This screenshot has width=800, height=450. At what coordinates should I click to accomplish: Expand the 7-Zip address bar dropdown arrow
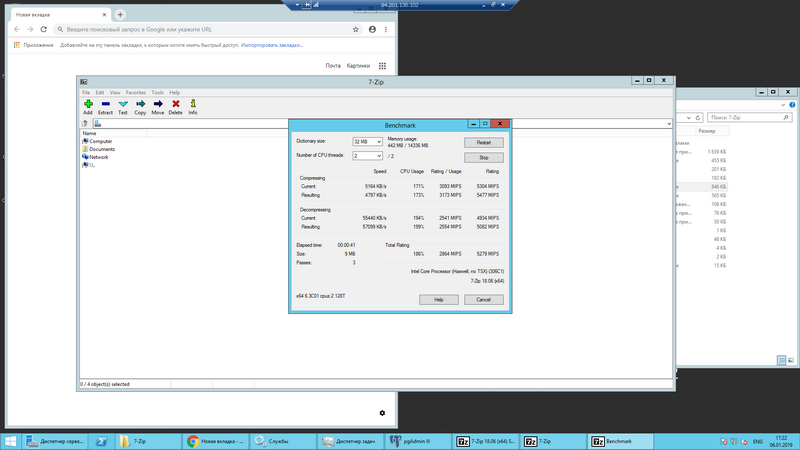pyautogui.click(x=668, y=123)
